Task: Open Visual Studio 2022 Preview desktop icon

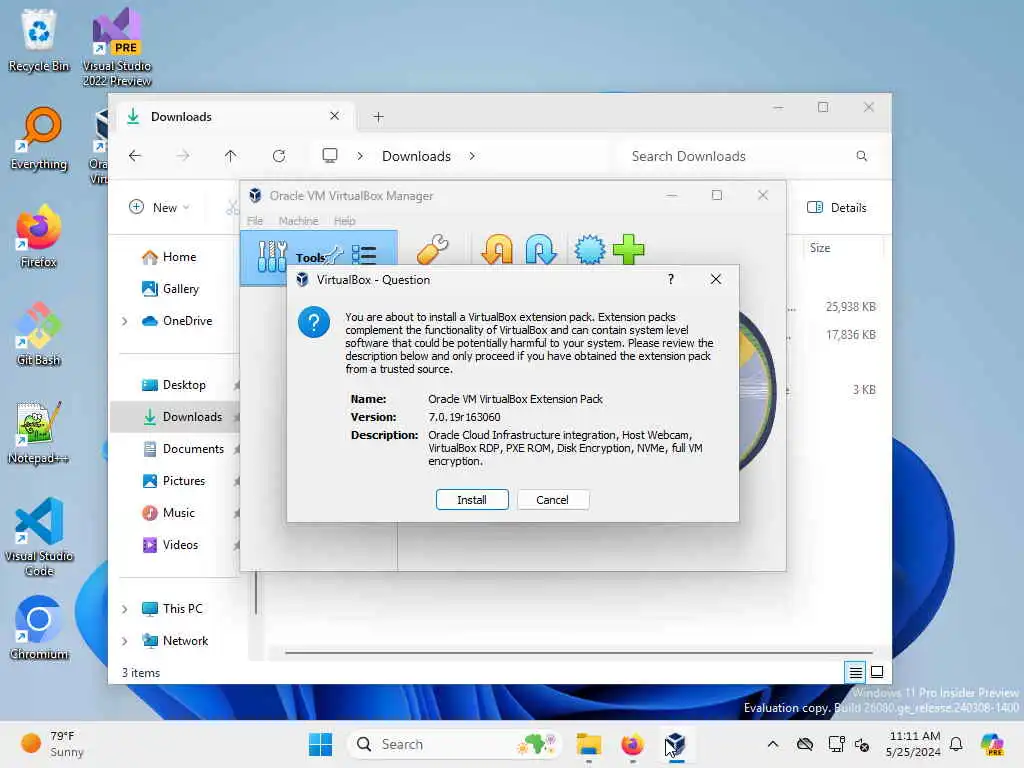Action: tap(117, 47)
